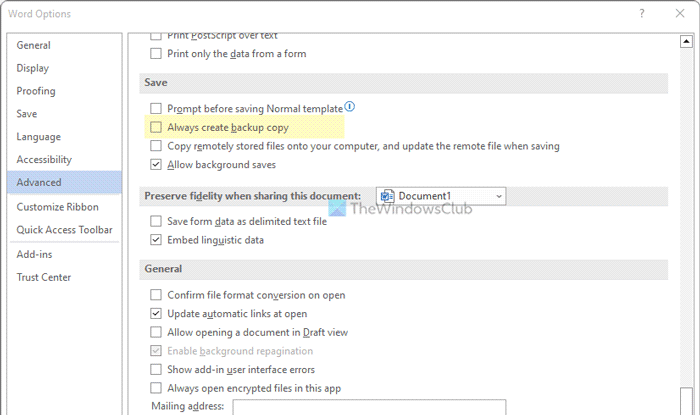Image resolution: width=700 pixels, height=415 pixels.
Task: Go to the Save category
Action: (x=64, y=114)
